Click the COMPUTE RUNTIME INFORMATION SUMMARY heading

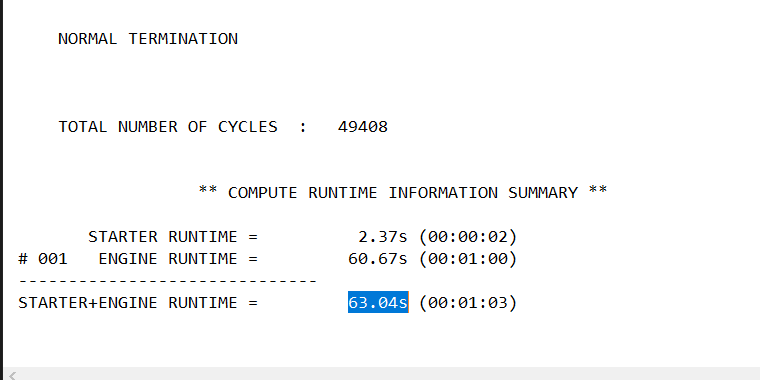point(403,193)
